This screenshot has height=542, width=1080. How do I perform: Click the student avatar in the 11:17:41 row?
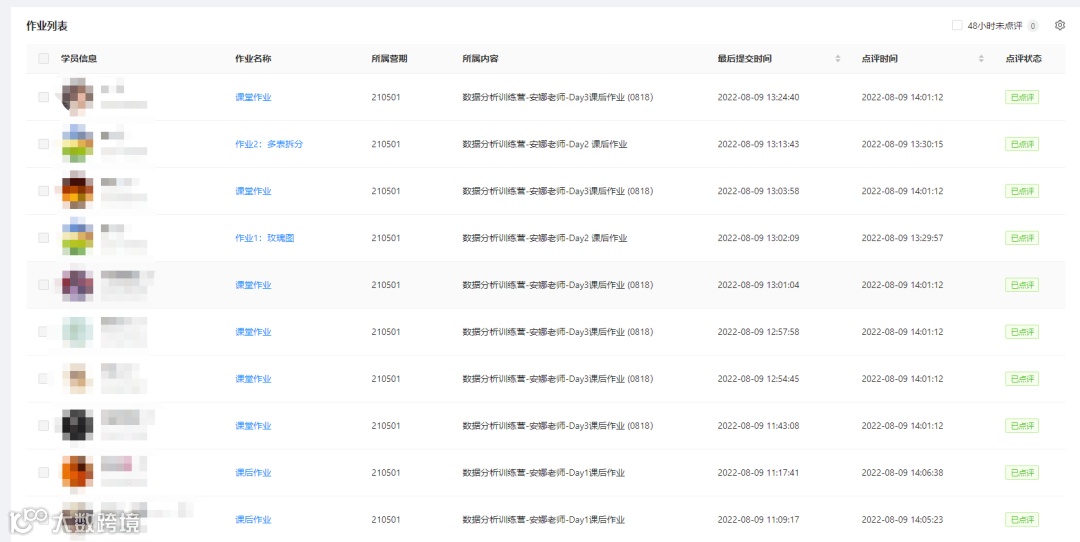[x=77, y=472]
